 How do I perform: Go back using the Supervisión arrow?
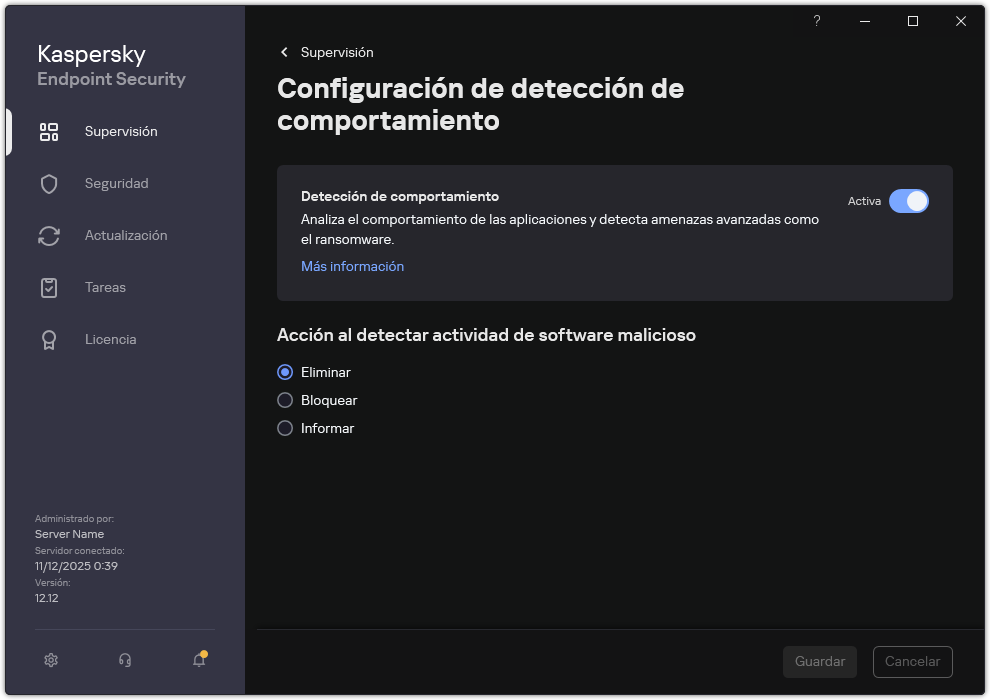point(284,52)
